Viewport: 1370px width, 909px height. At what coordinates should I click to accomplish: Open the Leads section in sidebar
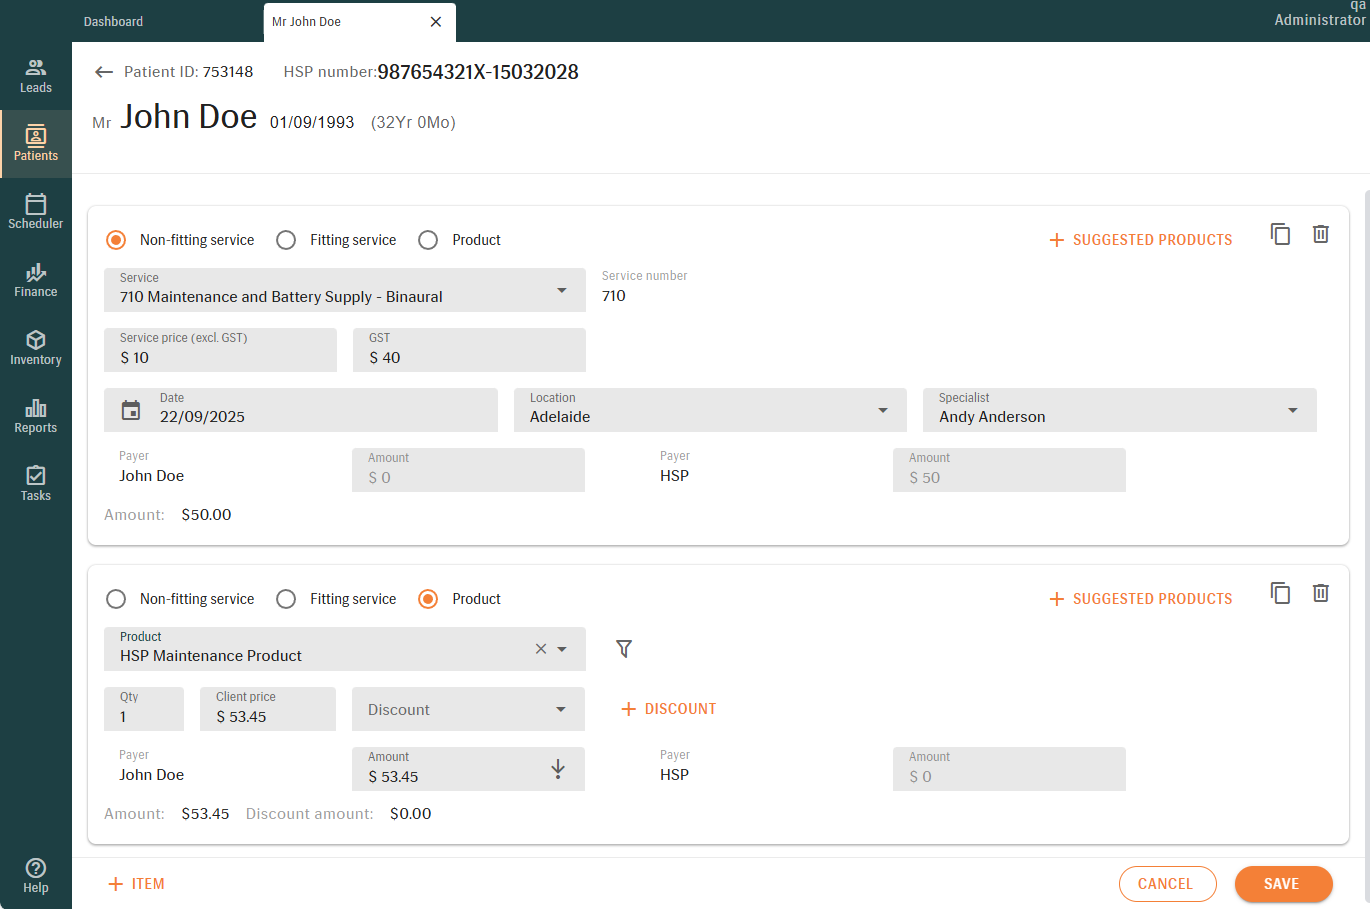[x=36, y=76]
